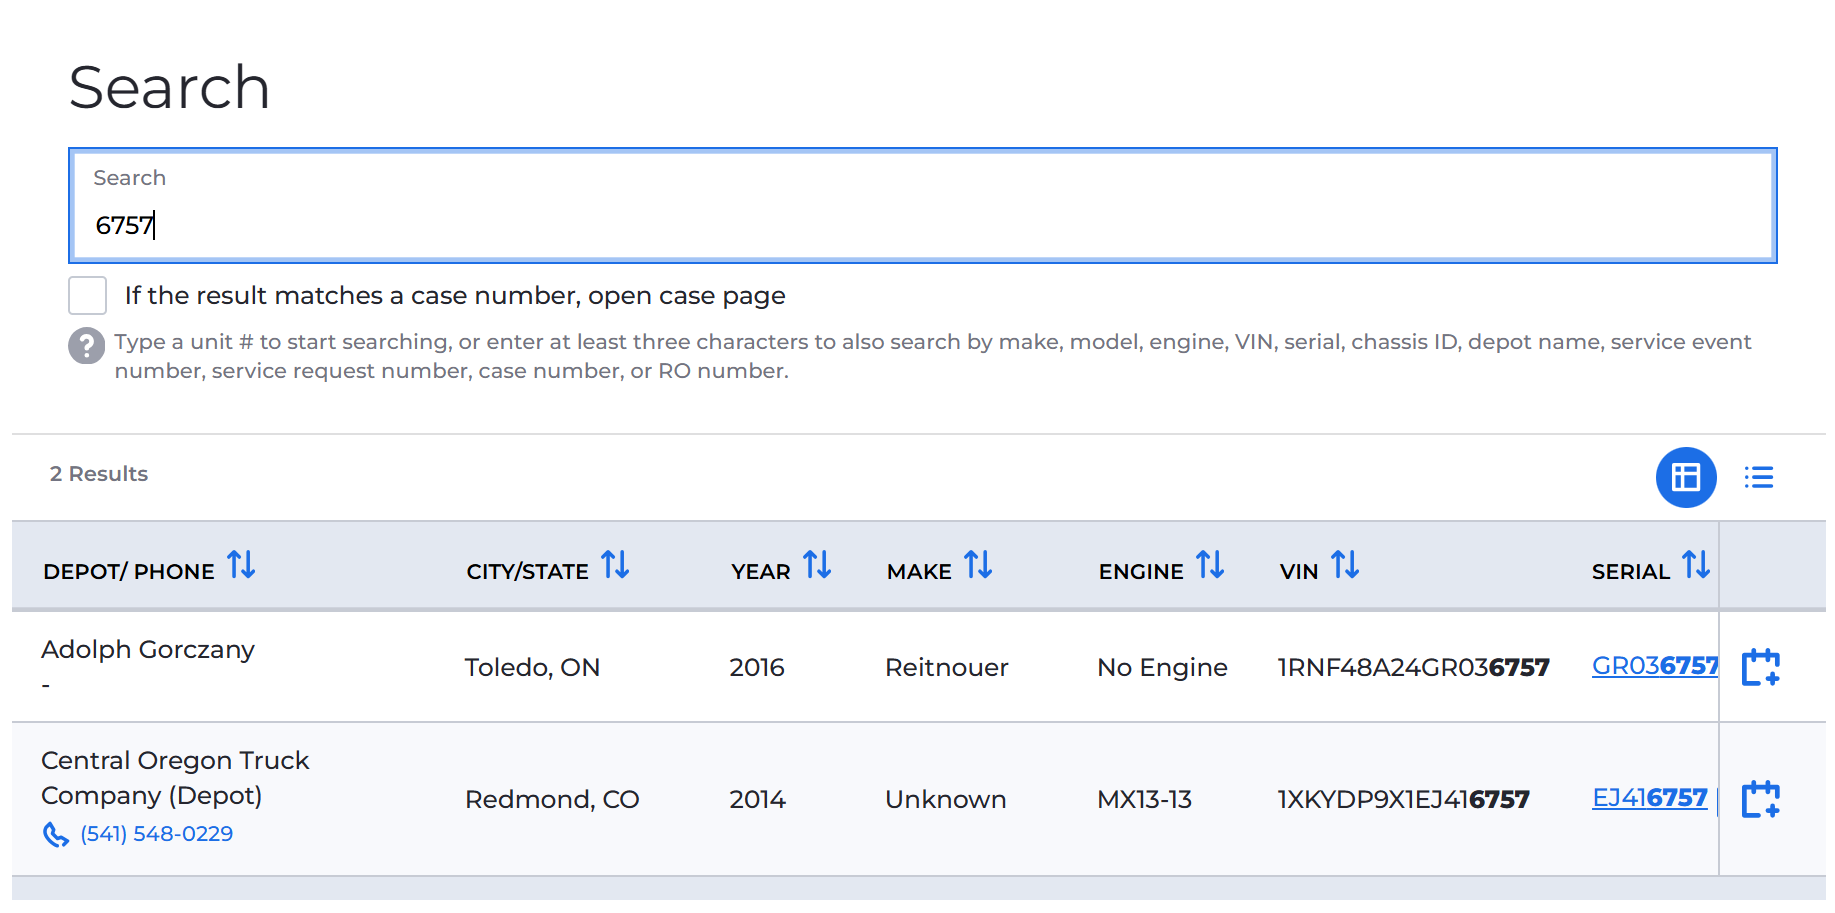Schedule event for Adolph Gorczany row
1835x913 pixels.
(x=1761, y=667)
